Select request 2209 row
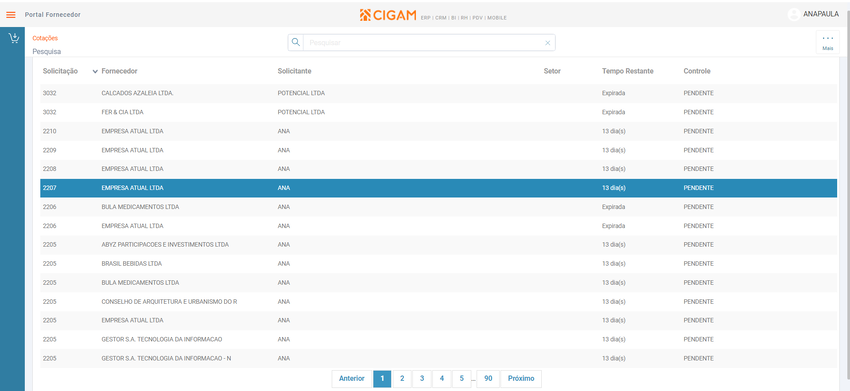Viewport: 850px width, 391px height. point(439,150)
